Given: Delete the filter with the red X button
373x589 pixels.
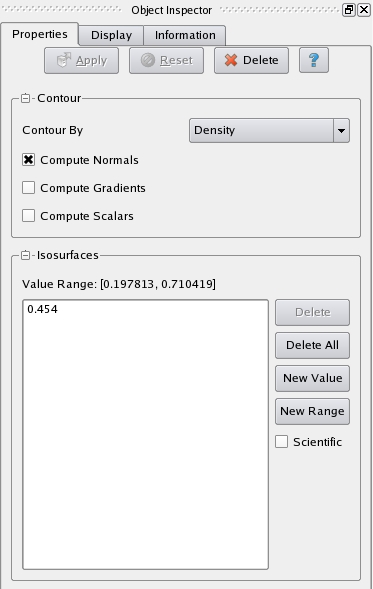Looking at the screenshot, I should click(251, 60).
